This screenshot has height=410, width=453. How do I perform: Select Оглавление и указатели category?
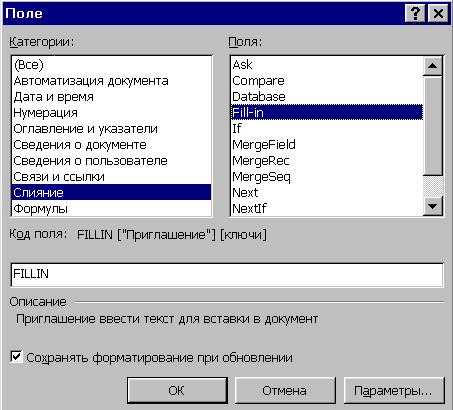111,129
